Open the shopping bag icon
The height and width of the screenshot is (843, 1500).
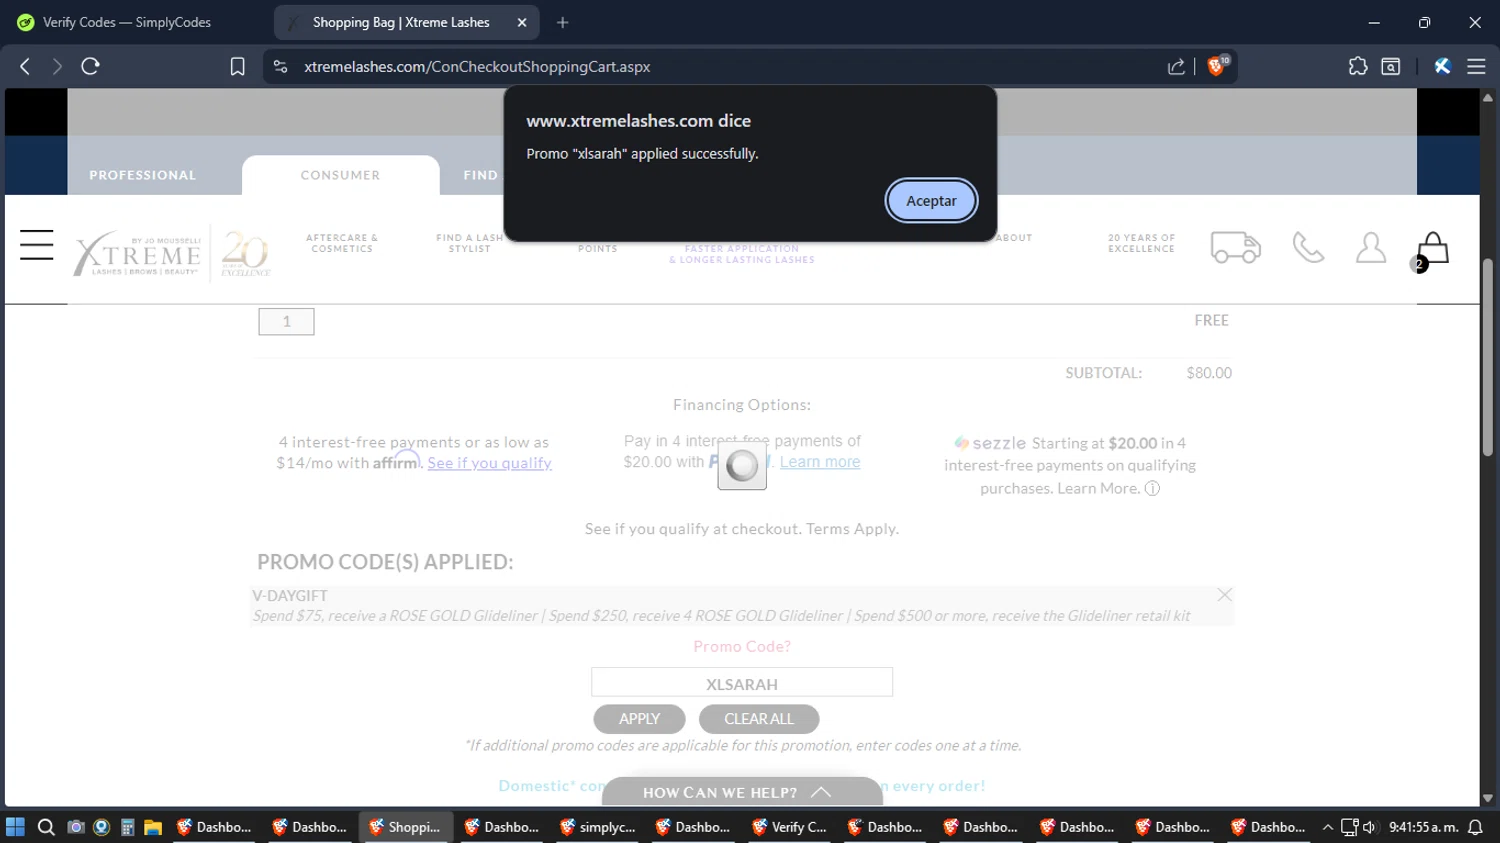pyautogui.click(x=1432, y=249)
